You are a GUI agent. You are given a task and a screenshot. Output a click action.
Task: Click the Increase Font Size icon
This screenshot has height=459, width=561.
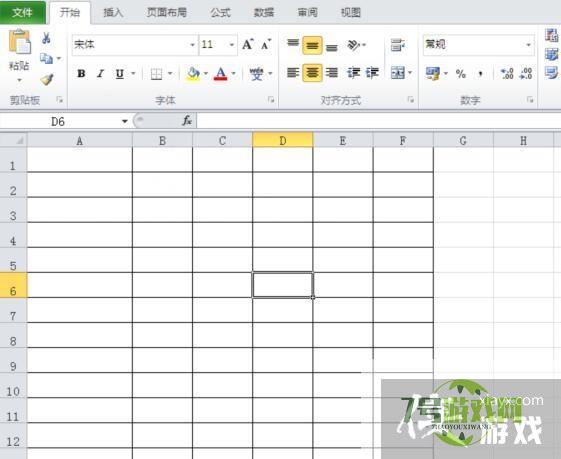248,45
